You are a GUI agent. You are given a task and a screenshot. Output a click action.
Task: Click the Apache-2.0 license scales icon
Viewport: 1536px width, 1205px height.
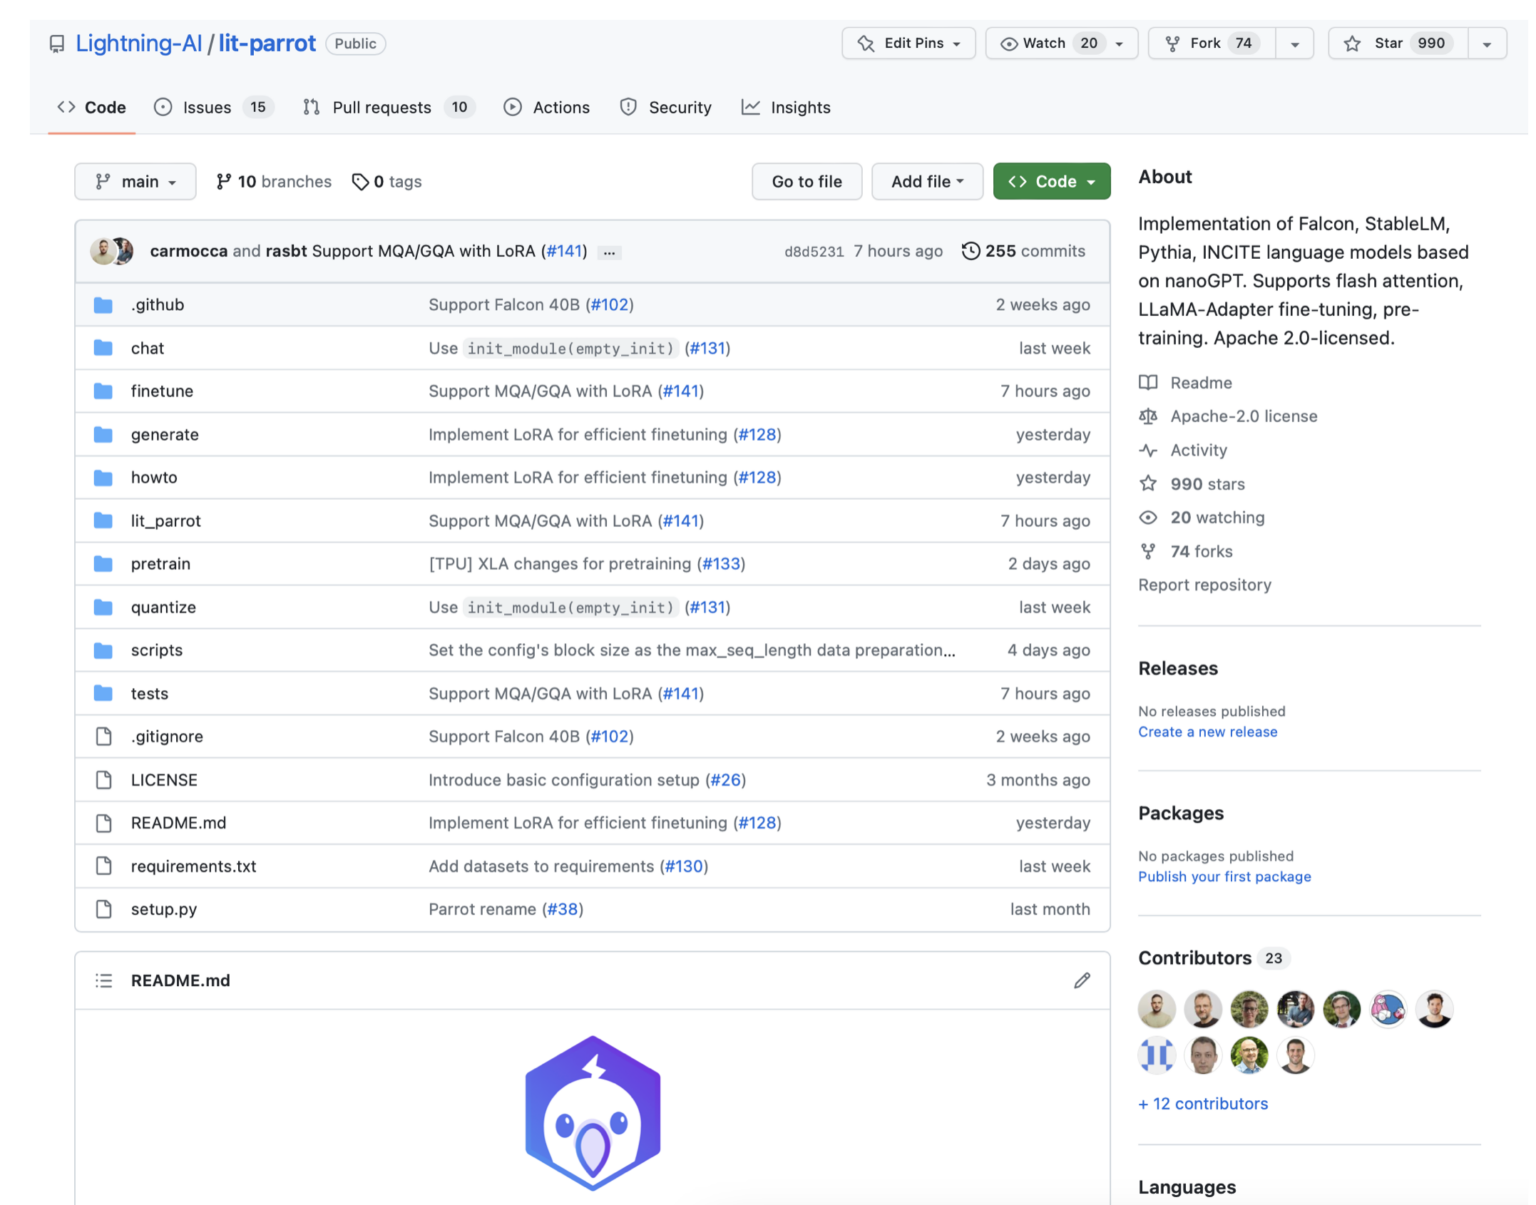1148,416
